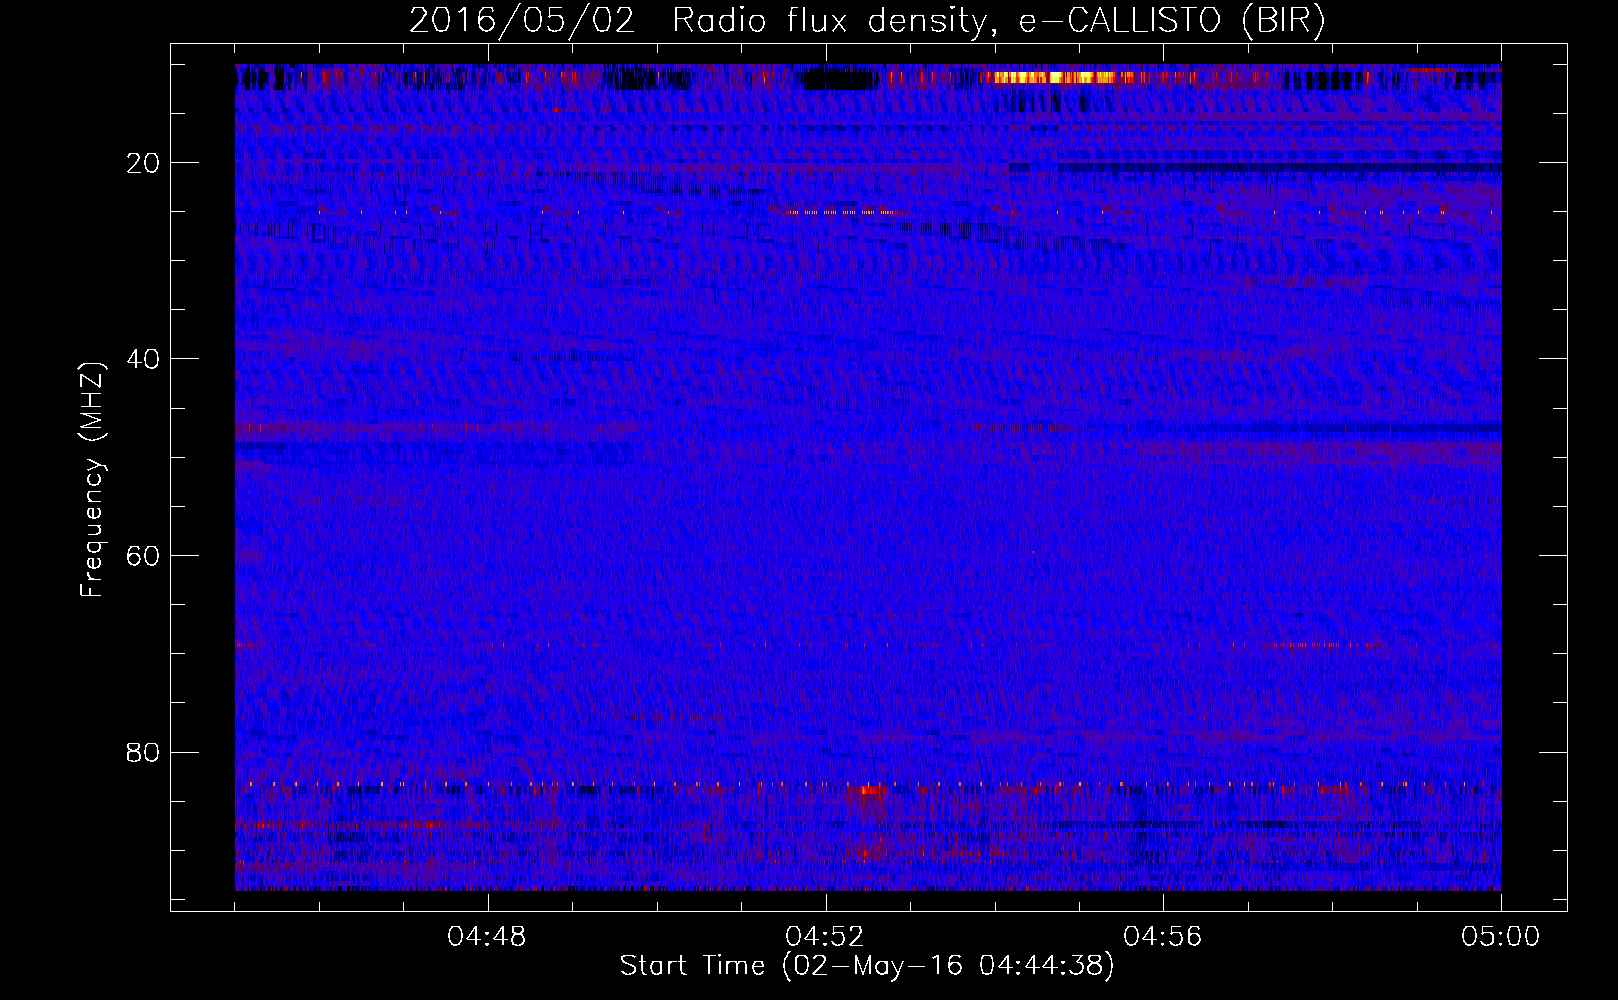Click the 40 frequency tick label
Image resolution: width=1618 pixels, height=1000 pixels.
144,359
